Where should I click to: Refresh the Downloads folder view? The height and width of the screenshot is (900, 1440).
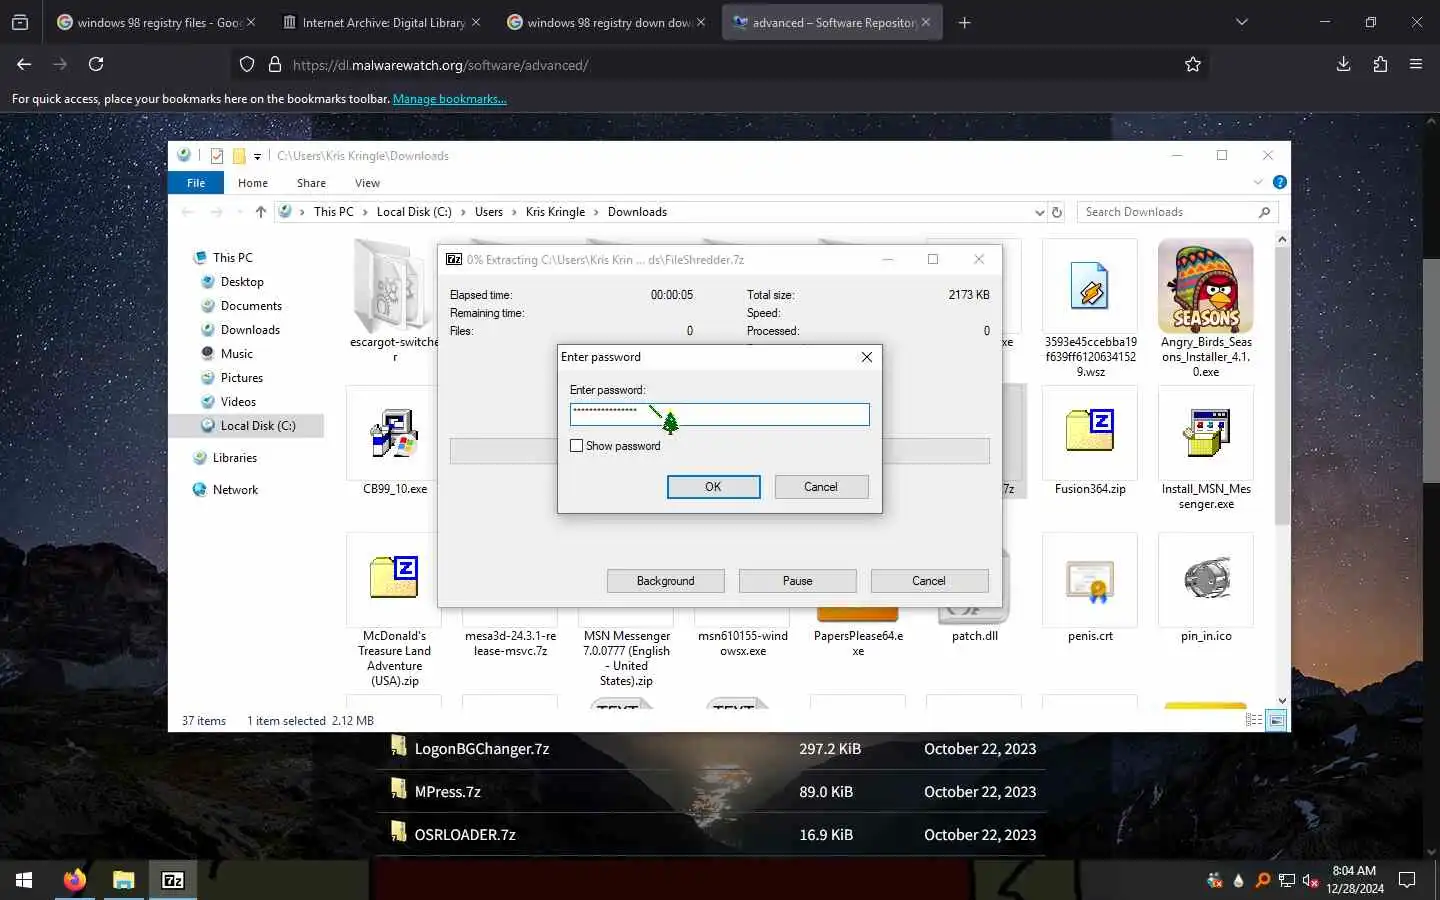[1057, 212]
